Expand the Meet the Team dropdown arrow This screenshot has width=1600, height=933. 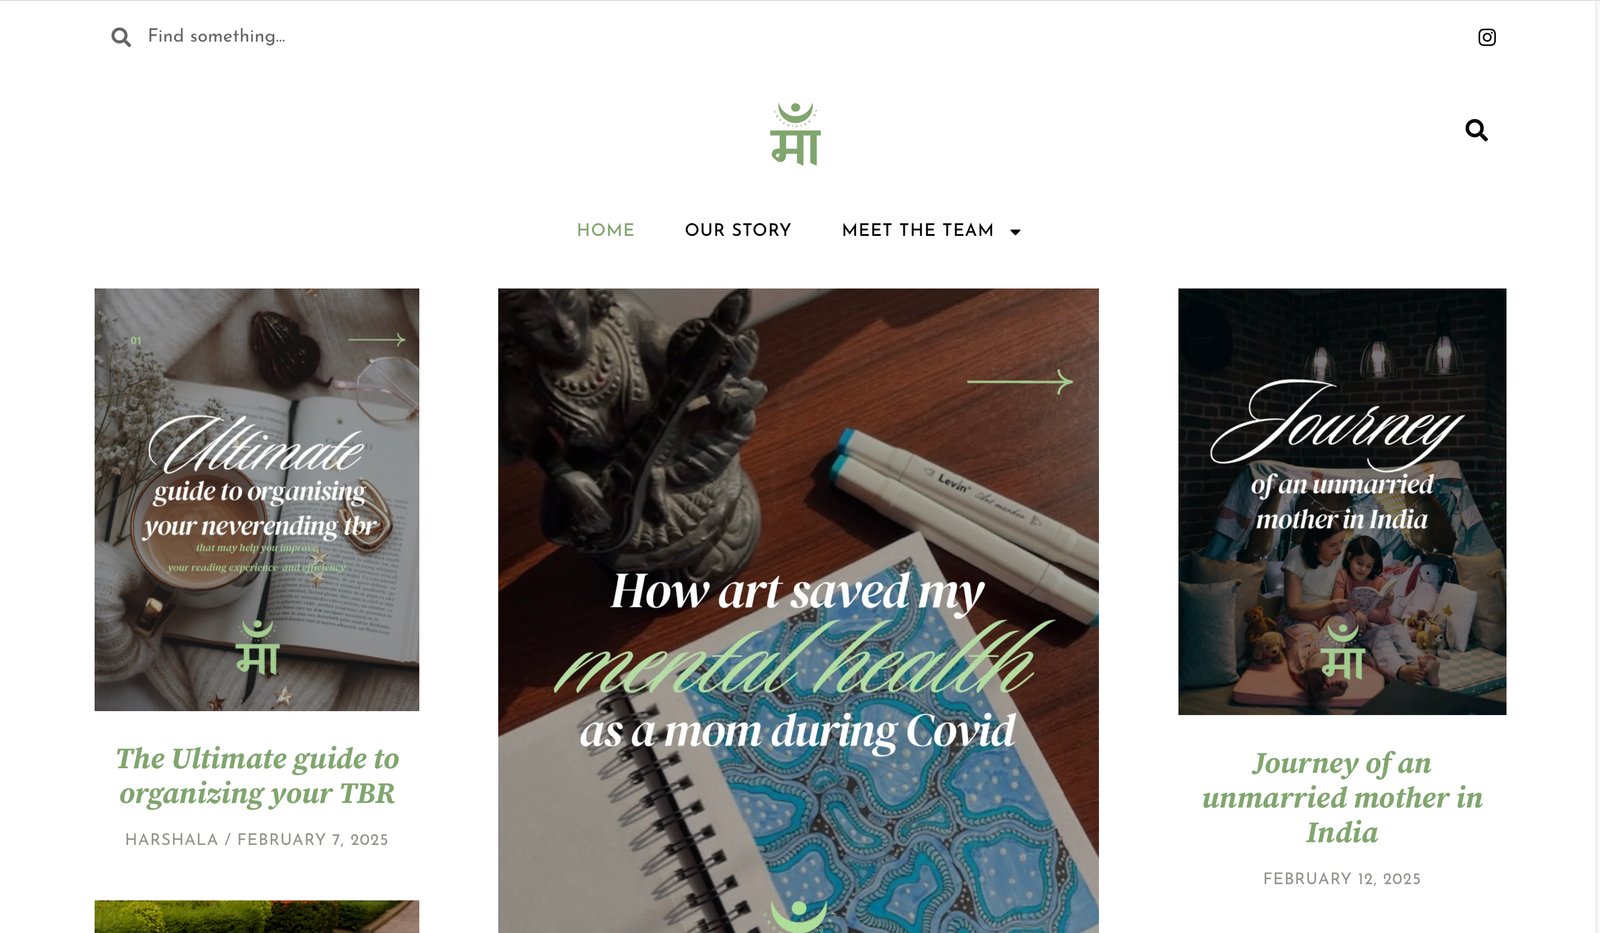1015,232
